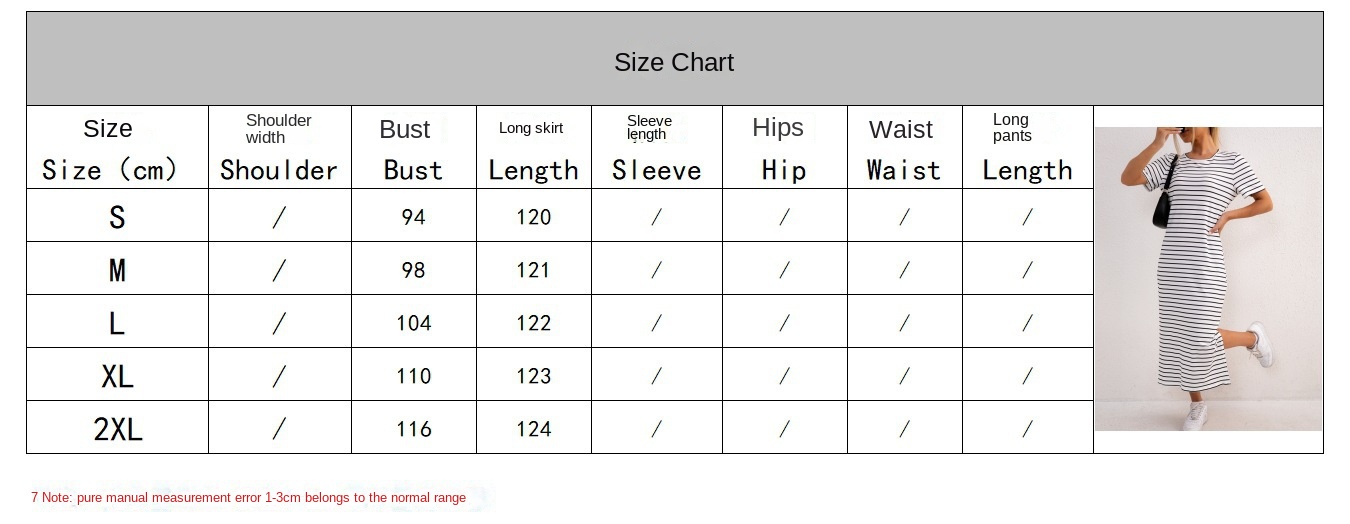Screen dimensions: 1350x524
Task: Select the Waist column header
Action: pyautogui.click(x=904, y=148)
